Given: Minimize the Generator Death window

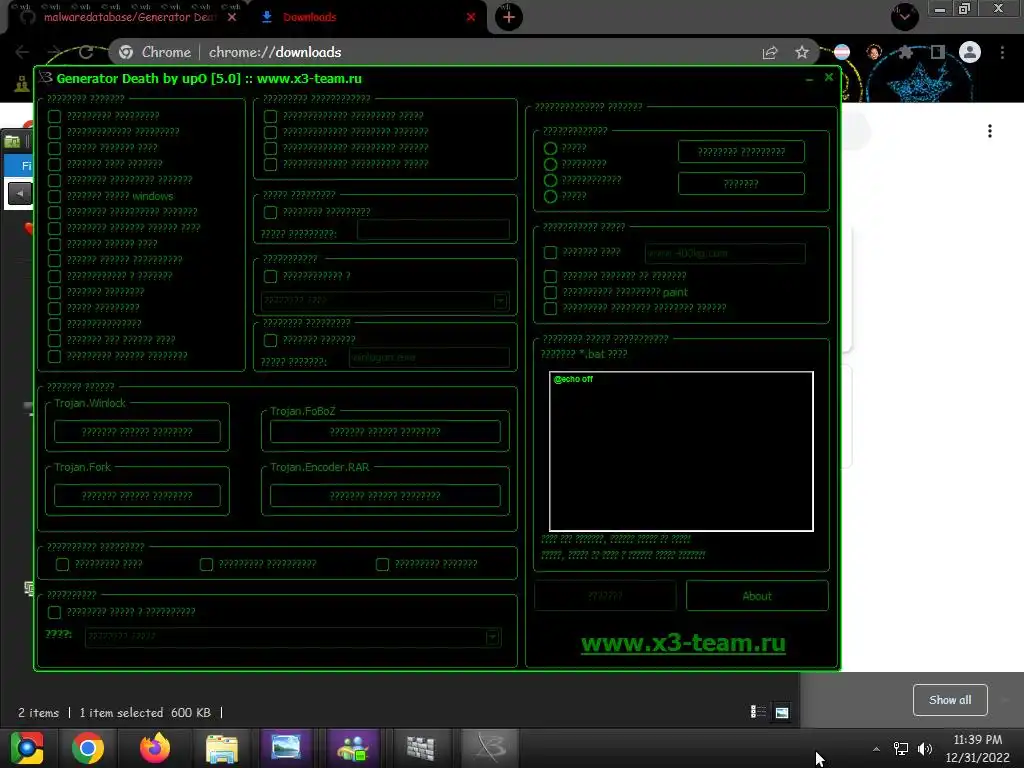Looking at the screenshot, I should click(809, 78).
